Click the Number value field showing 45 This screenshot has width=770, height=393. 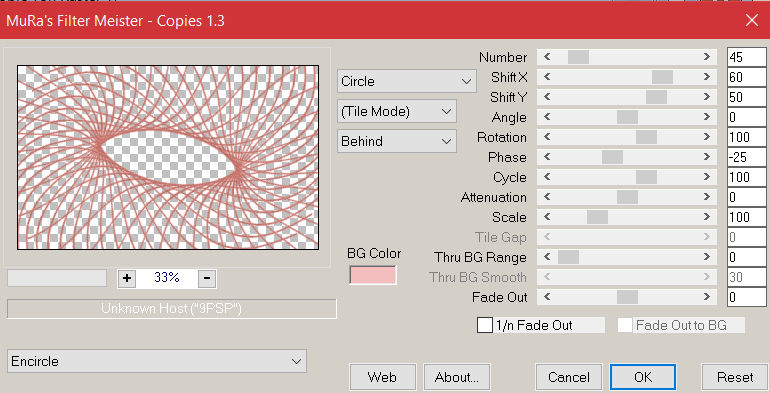coord(746,57)
